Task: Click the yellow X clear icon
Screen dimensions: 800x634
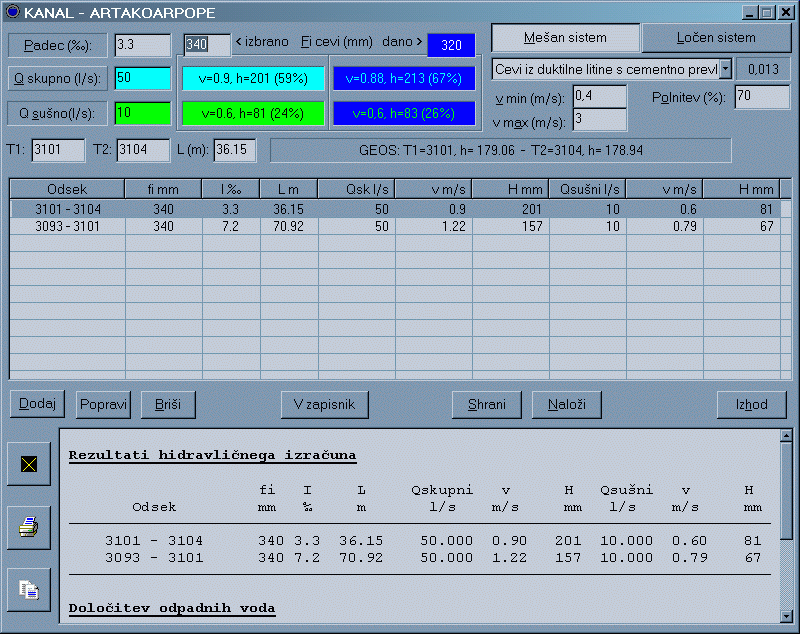Action: point(29,464)
